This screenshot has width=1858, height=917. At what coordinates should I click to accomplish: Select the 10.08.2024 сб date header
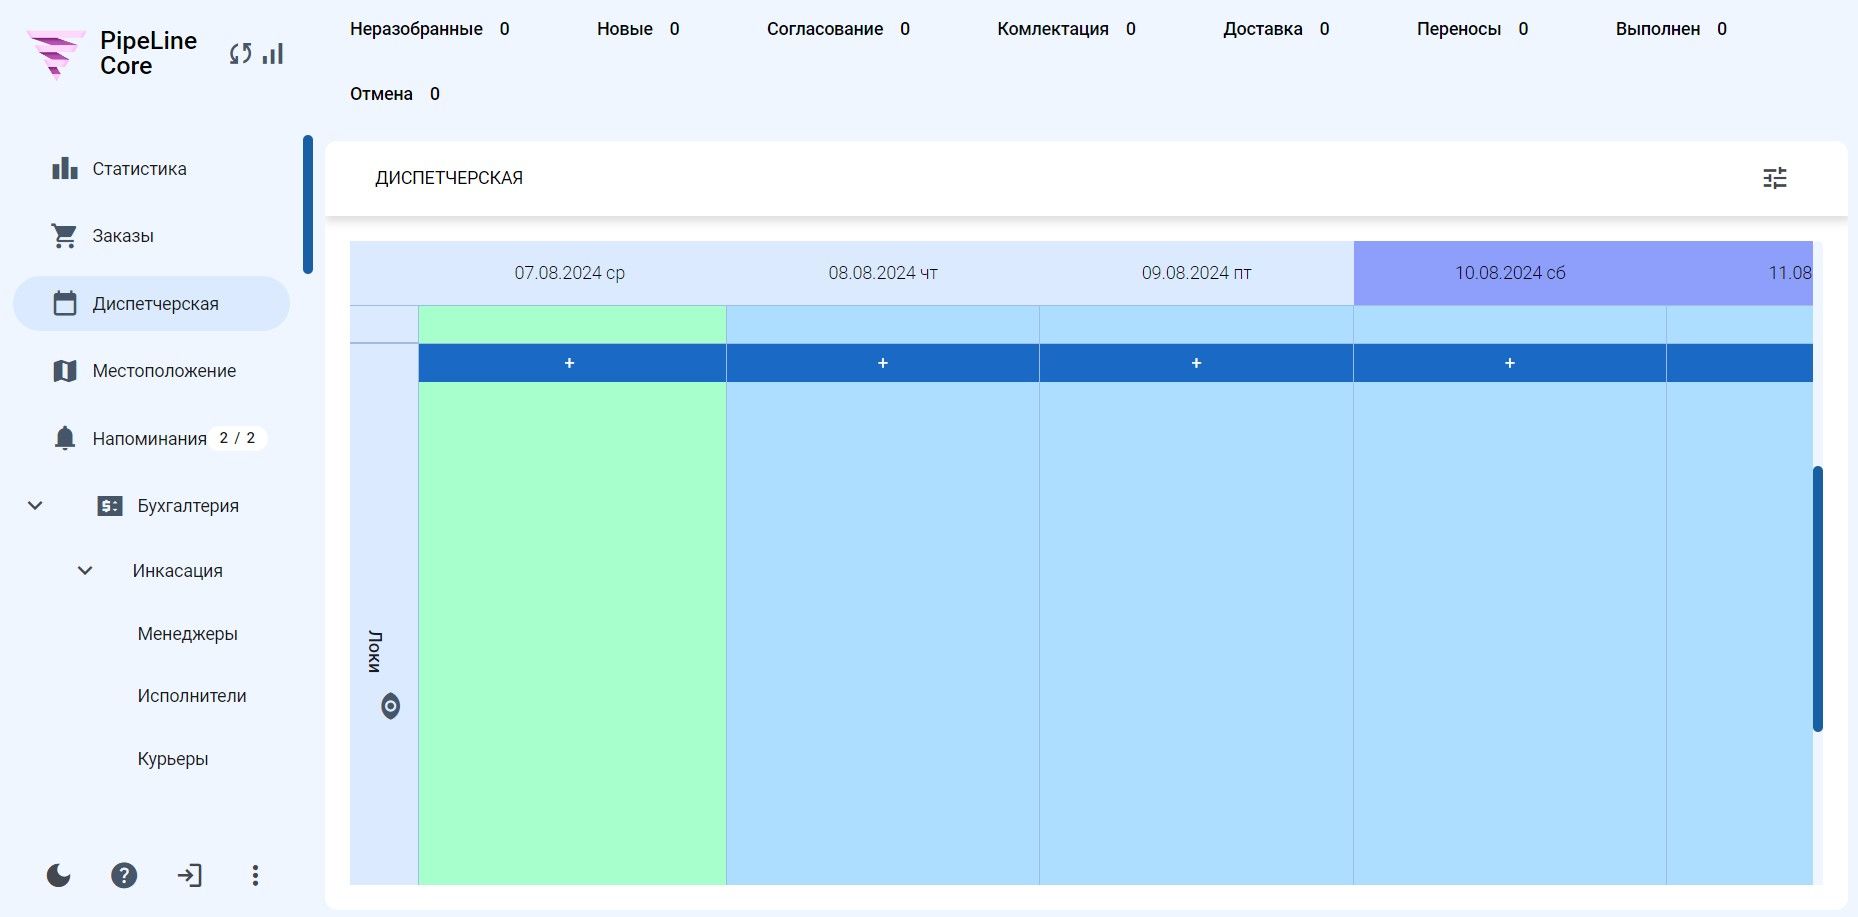click(1510, 273)
